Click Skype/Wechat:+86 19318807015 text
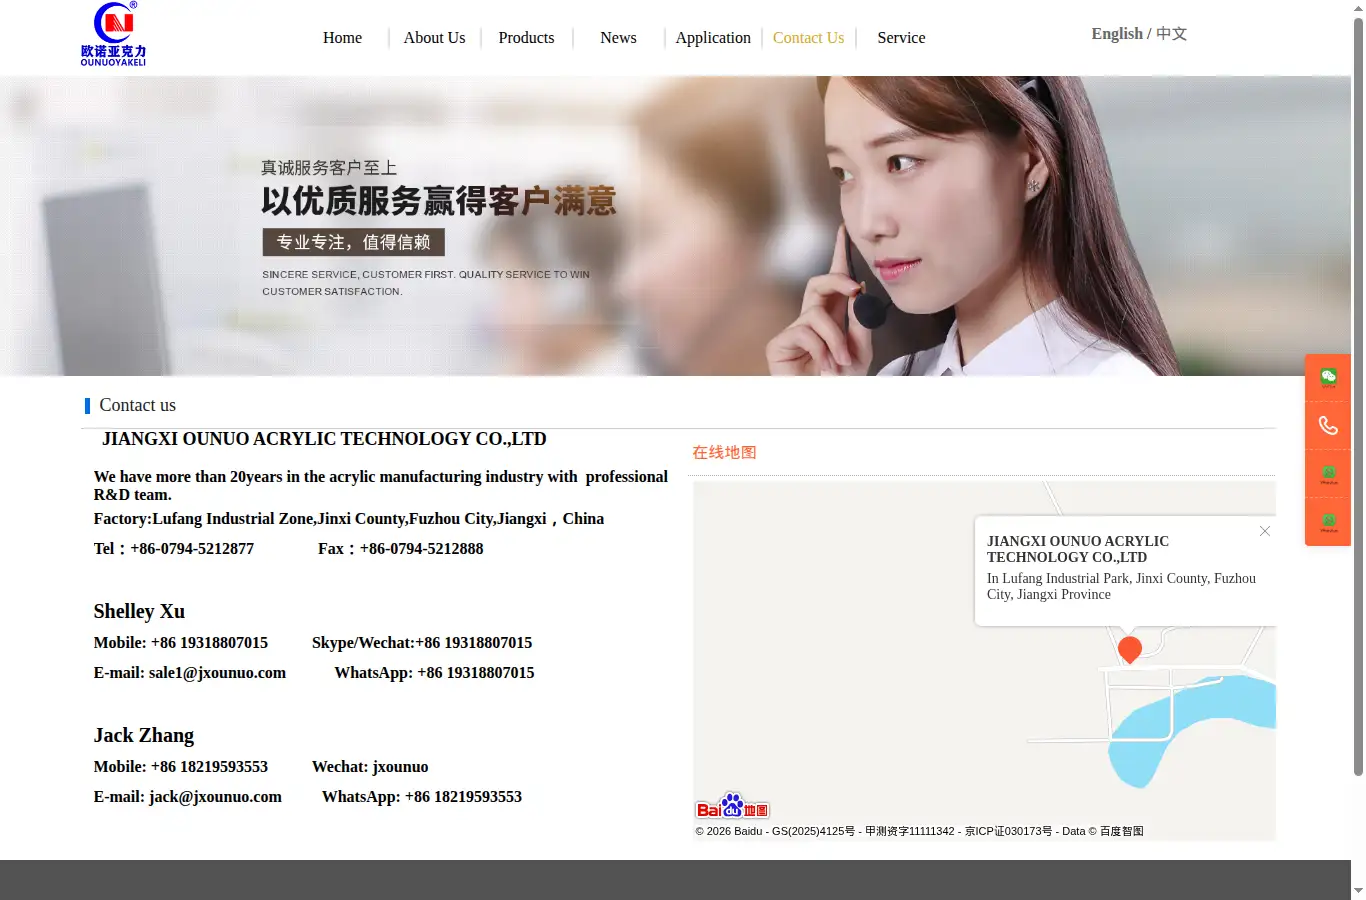The height and width of the screenshot is (900, 1366). (422, 643)
